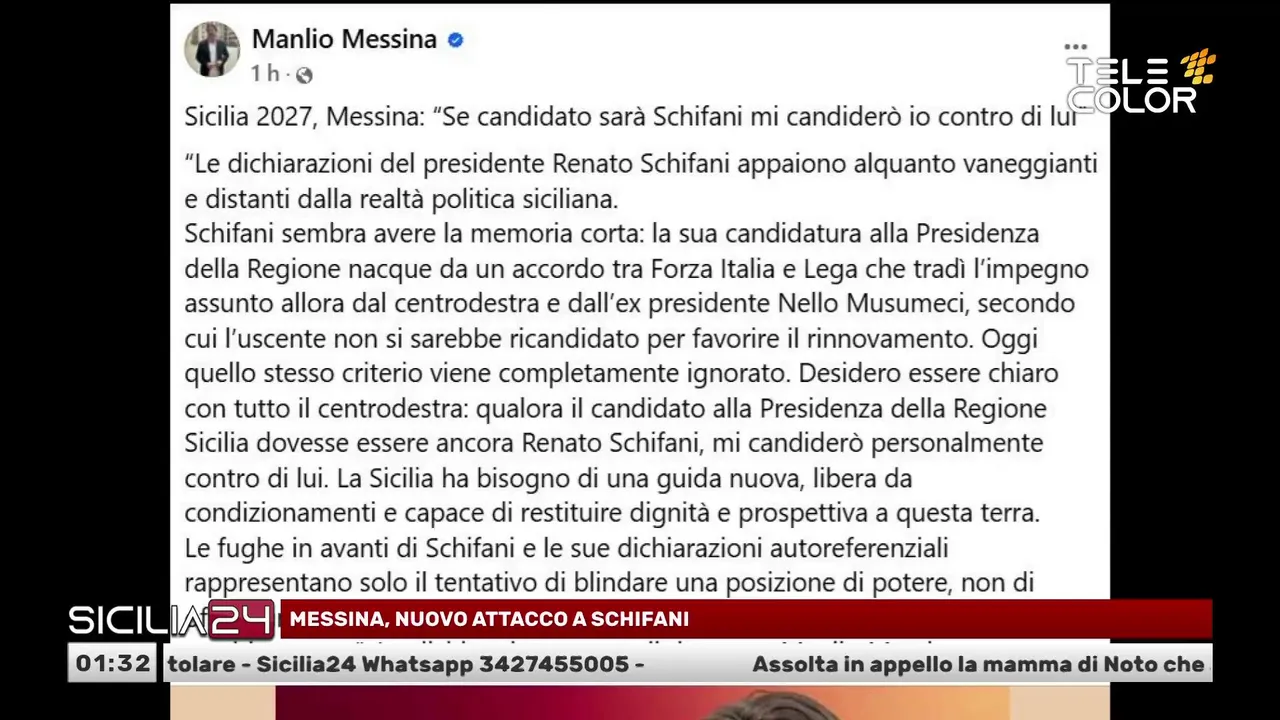Screen dimensions: 1280x720
Task: Click the blue verified badge icon
Action: coord(455,40)
